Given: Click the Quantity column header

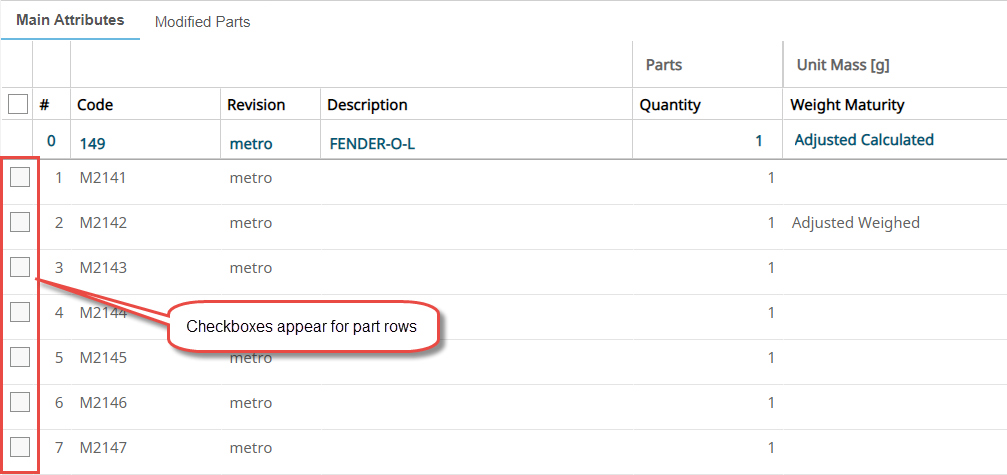Looking at the screenshot, I should click(670, 105).
